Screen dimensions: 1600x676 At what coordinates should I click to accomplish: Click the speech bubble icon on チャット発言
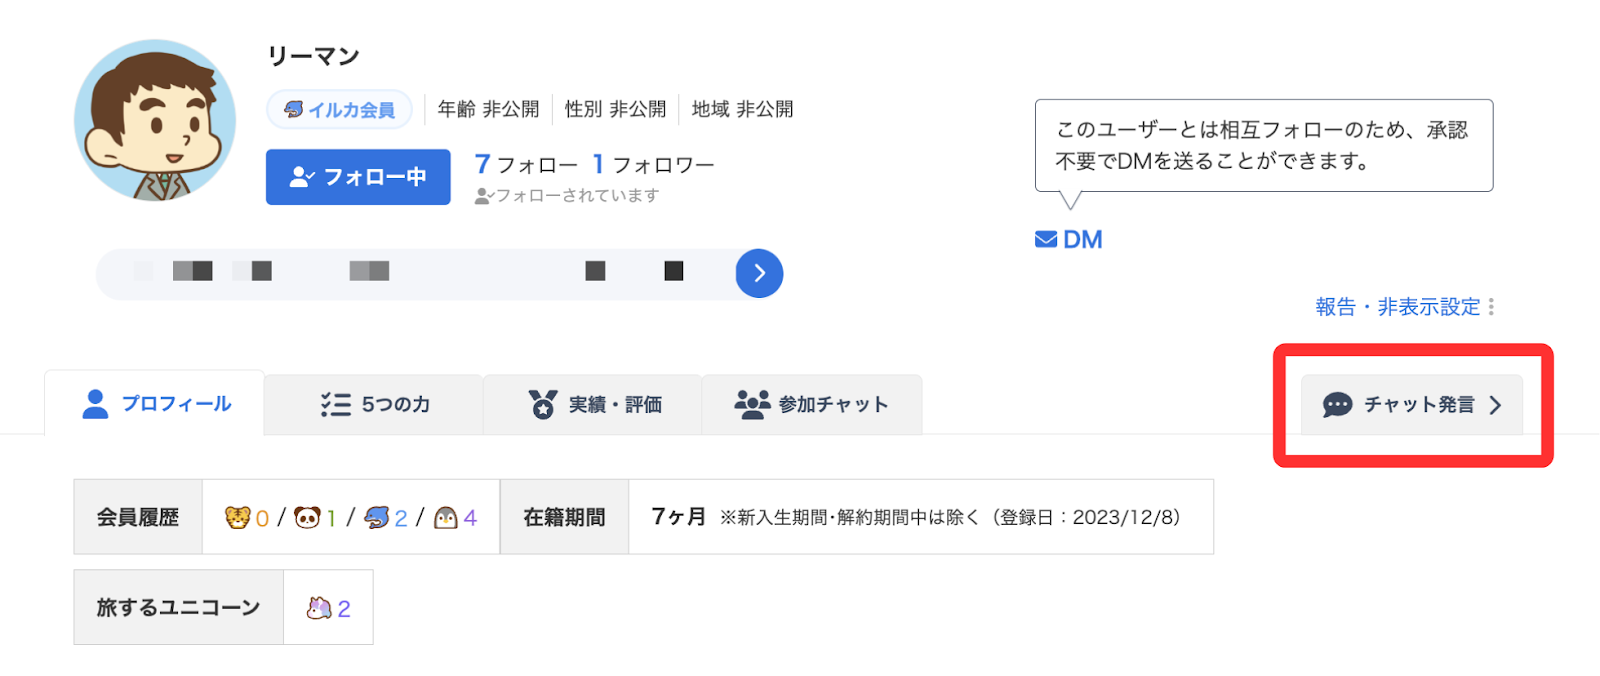point(1337,404)
